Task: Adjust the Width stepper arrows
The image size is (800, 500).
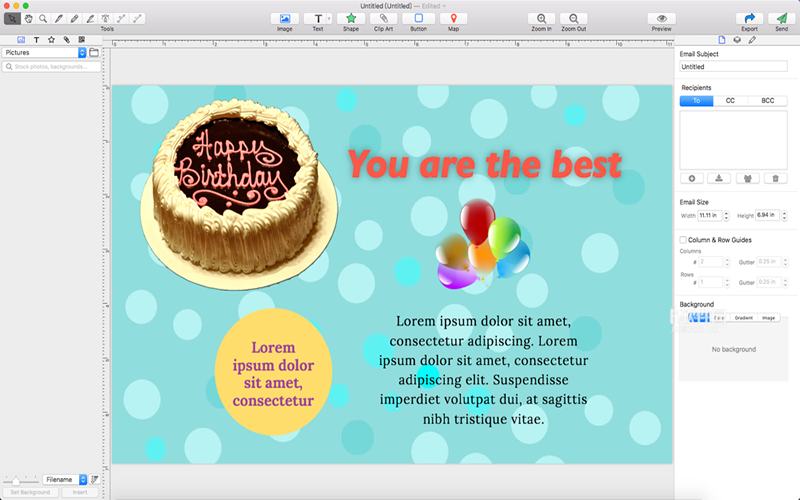Action: click(727, 216)
